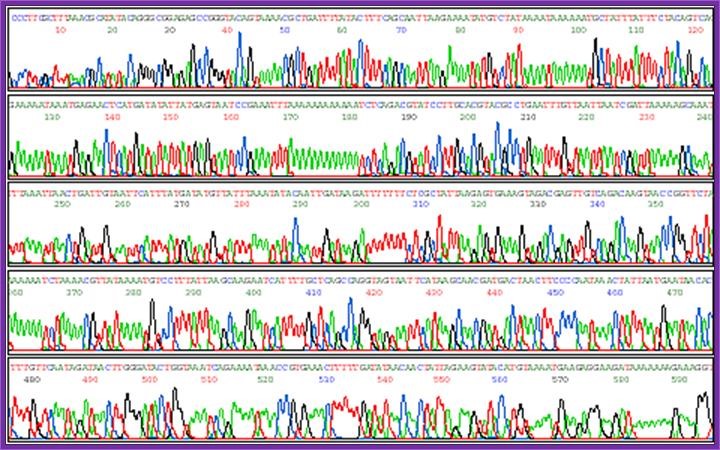The height and width of the screenshot is (450, 720).
Task: Select position 120 at first row's end
Action: pyautogui.click(x=693, y=30)
